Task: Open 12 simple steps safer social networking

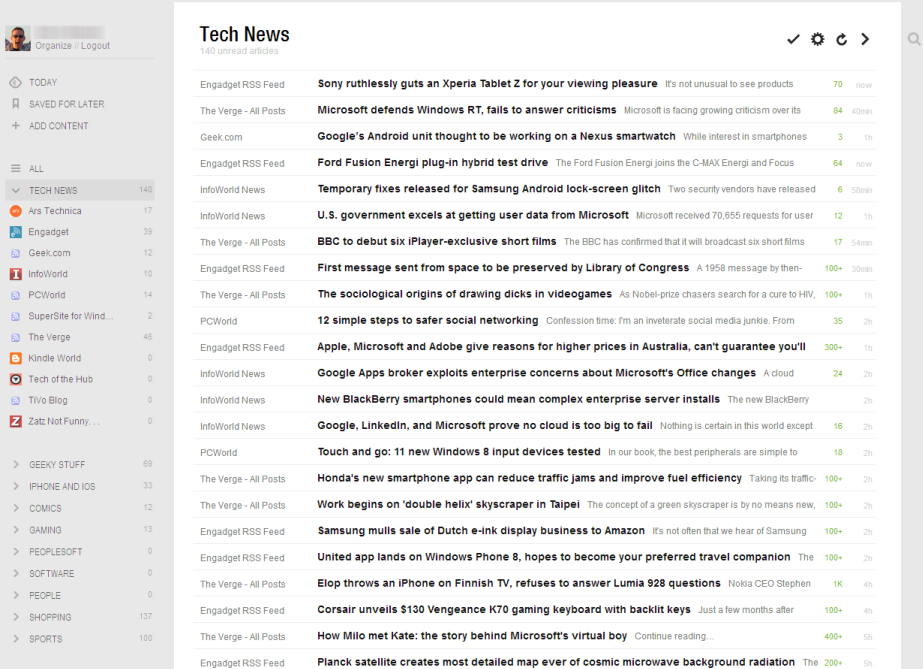Action: pos(428,321)
